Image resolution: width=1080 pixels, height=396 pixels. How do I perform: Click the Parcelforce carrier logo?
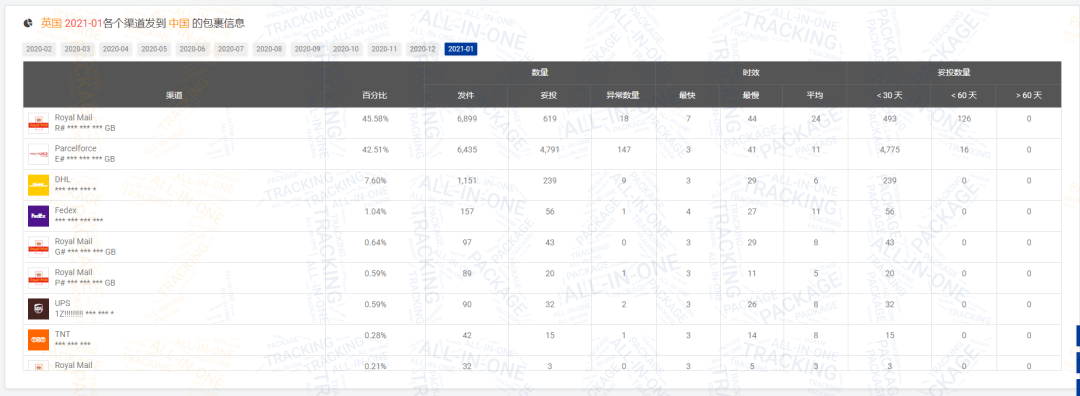pyautogui.click(x=39, y=154)
